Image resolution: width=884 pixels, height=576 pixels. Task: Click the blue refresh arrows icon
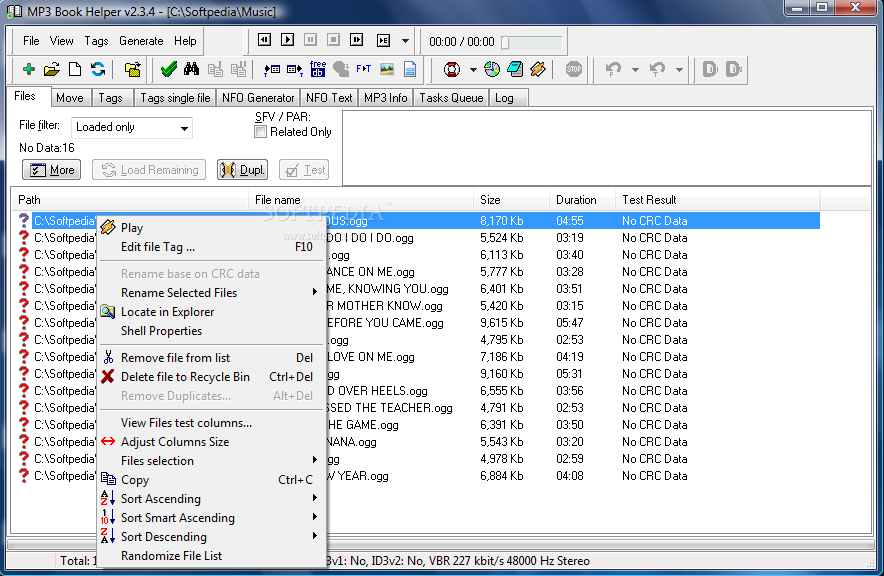pos(98,69)
